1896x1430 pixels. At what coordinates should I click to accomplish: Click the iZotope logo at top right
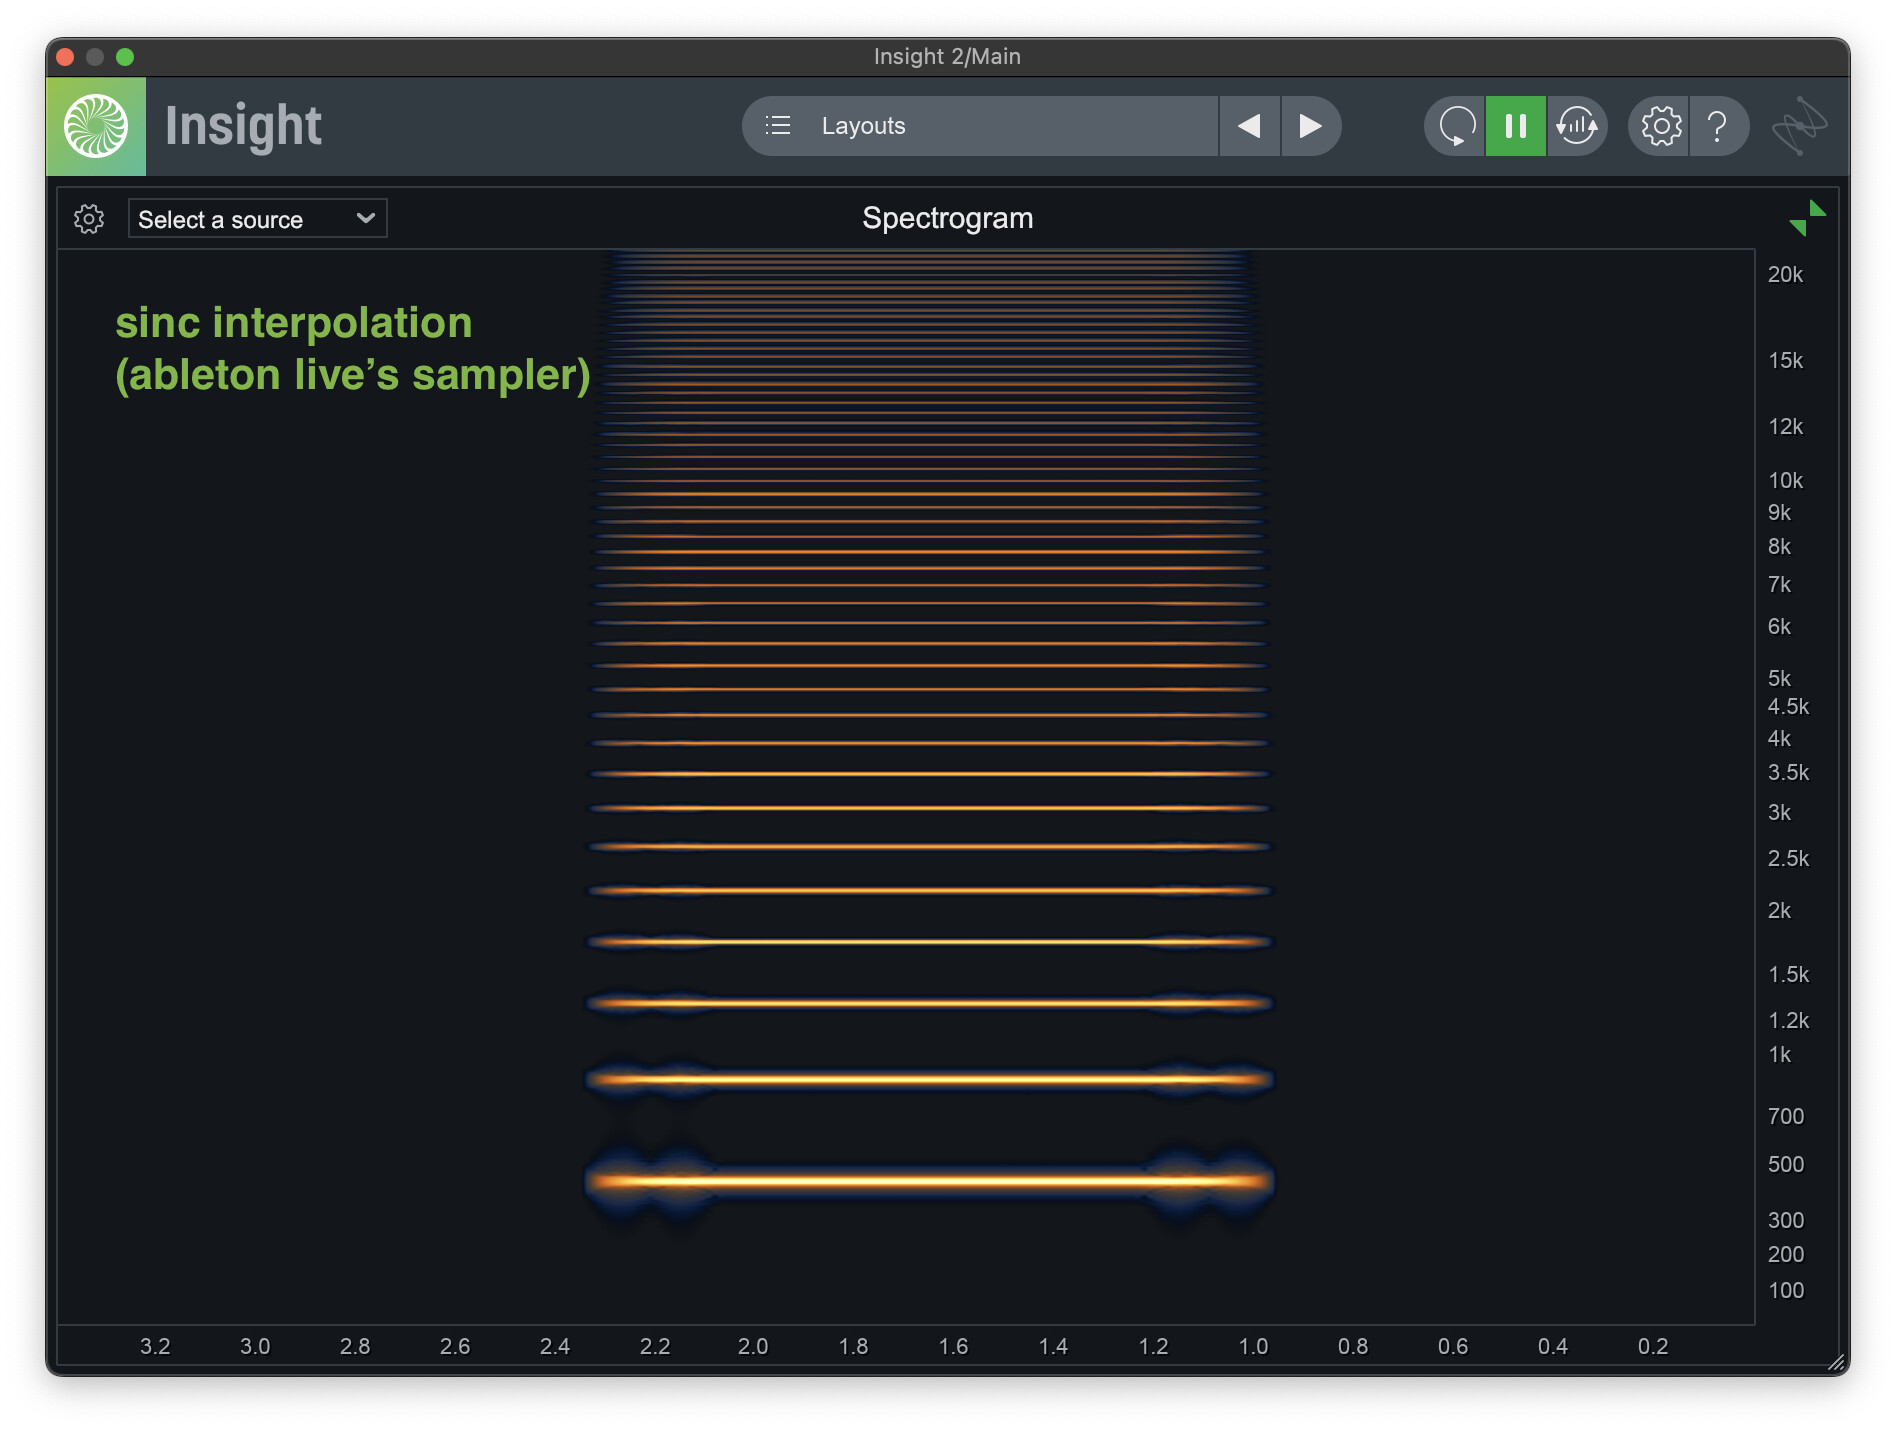click(x=1799, y=126)
